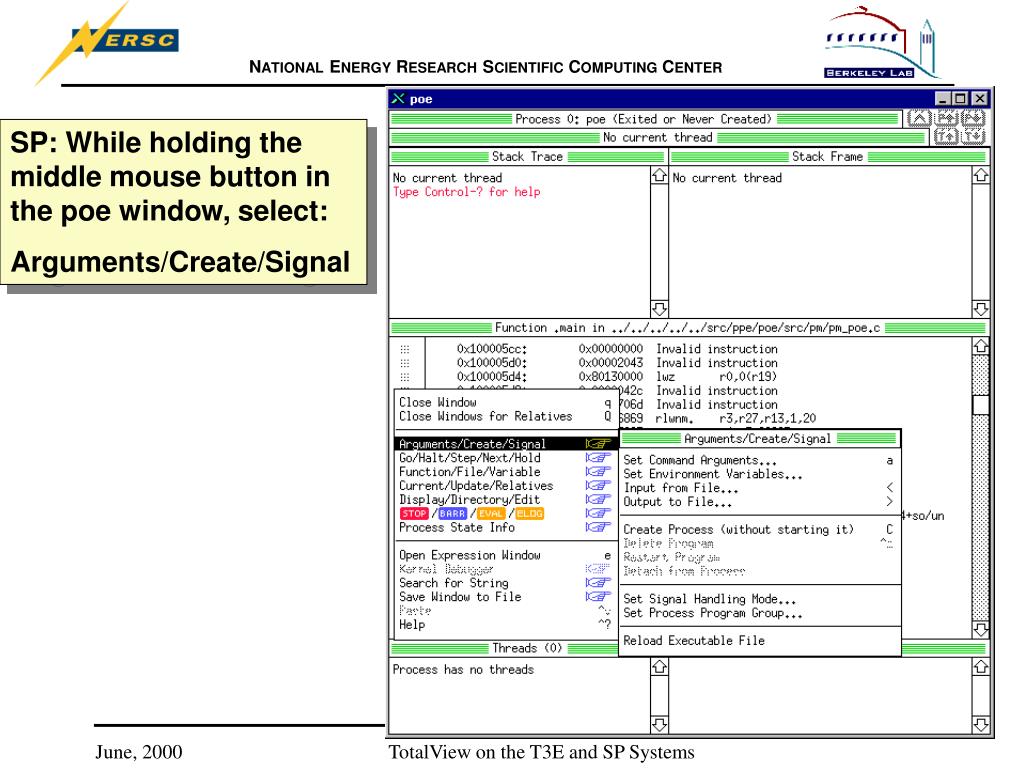Click the T-up previous thread icon
Viewport: 1024px width, 768px height.
(x=946, y=136)
